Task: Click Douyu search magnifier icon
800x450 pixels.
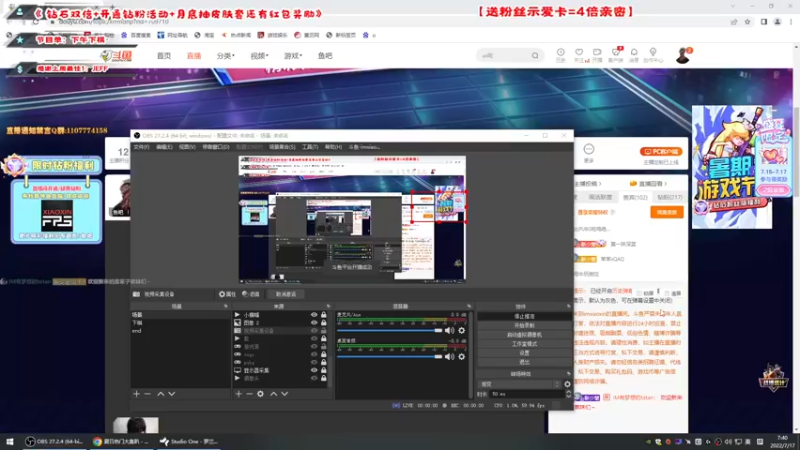Action: 535,56
